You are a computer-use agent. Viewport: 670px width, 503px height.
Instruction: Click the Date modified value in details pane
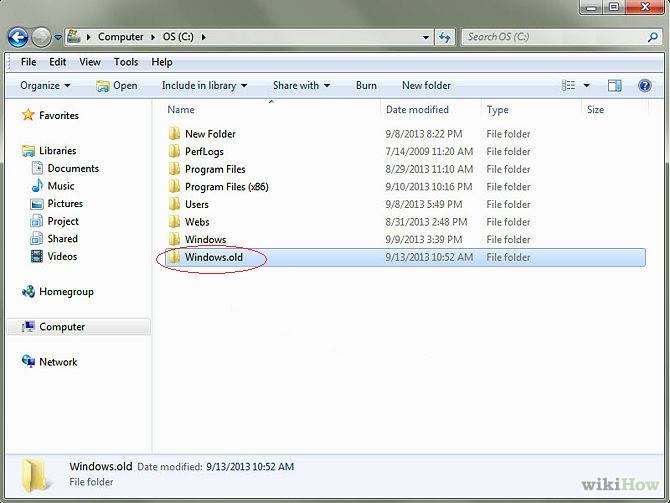(250, 467)
